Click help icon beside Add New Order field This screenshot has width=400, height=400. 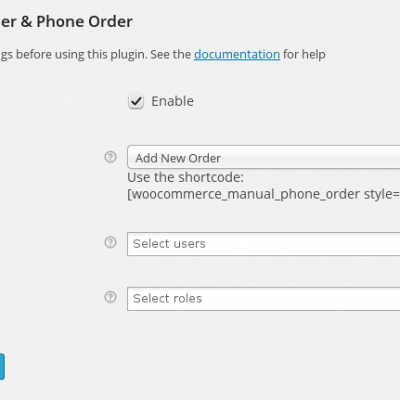[110, 157]
